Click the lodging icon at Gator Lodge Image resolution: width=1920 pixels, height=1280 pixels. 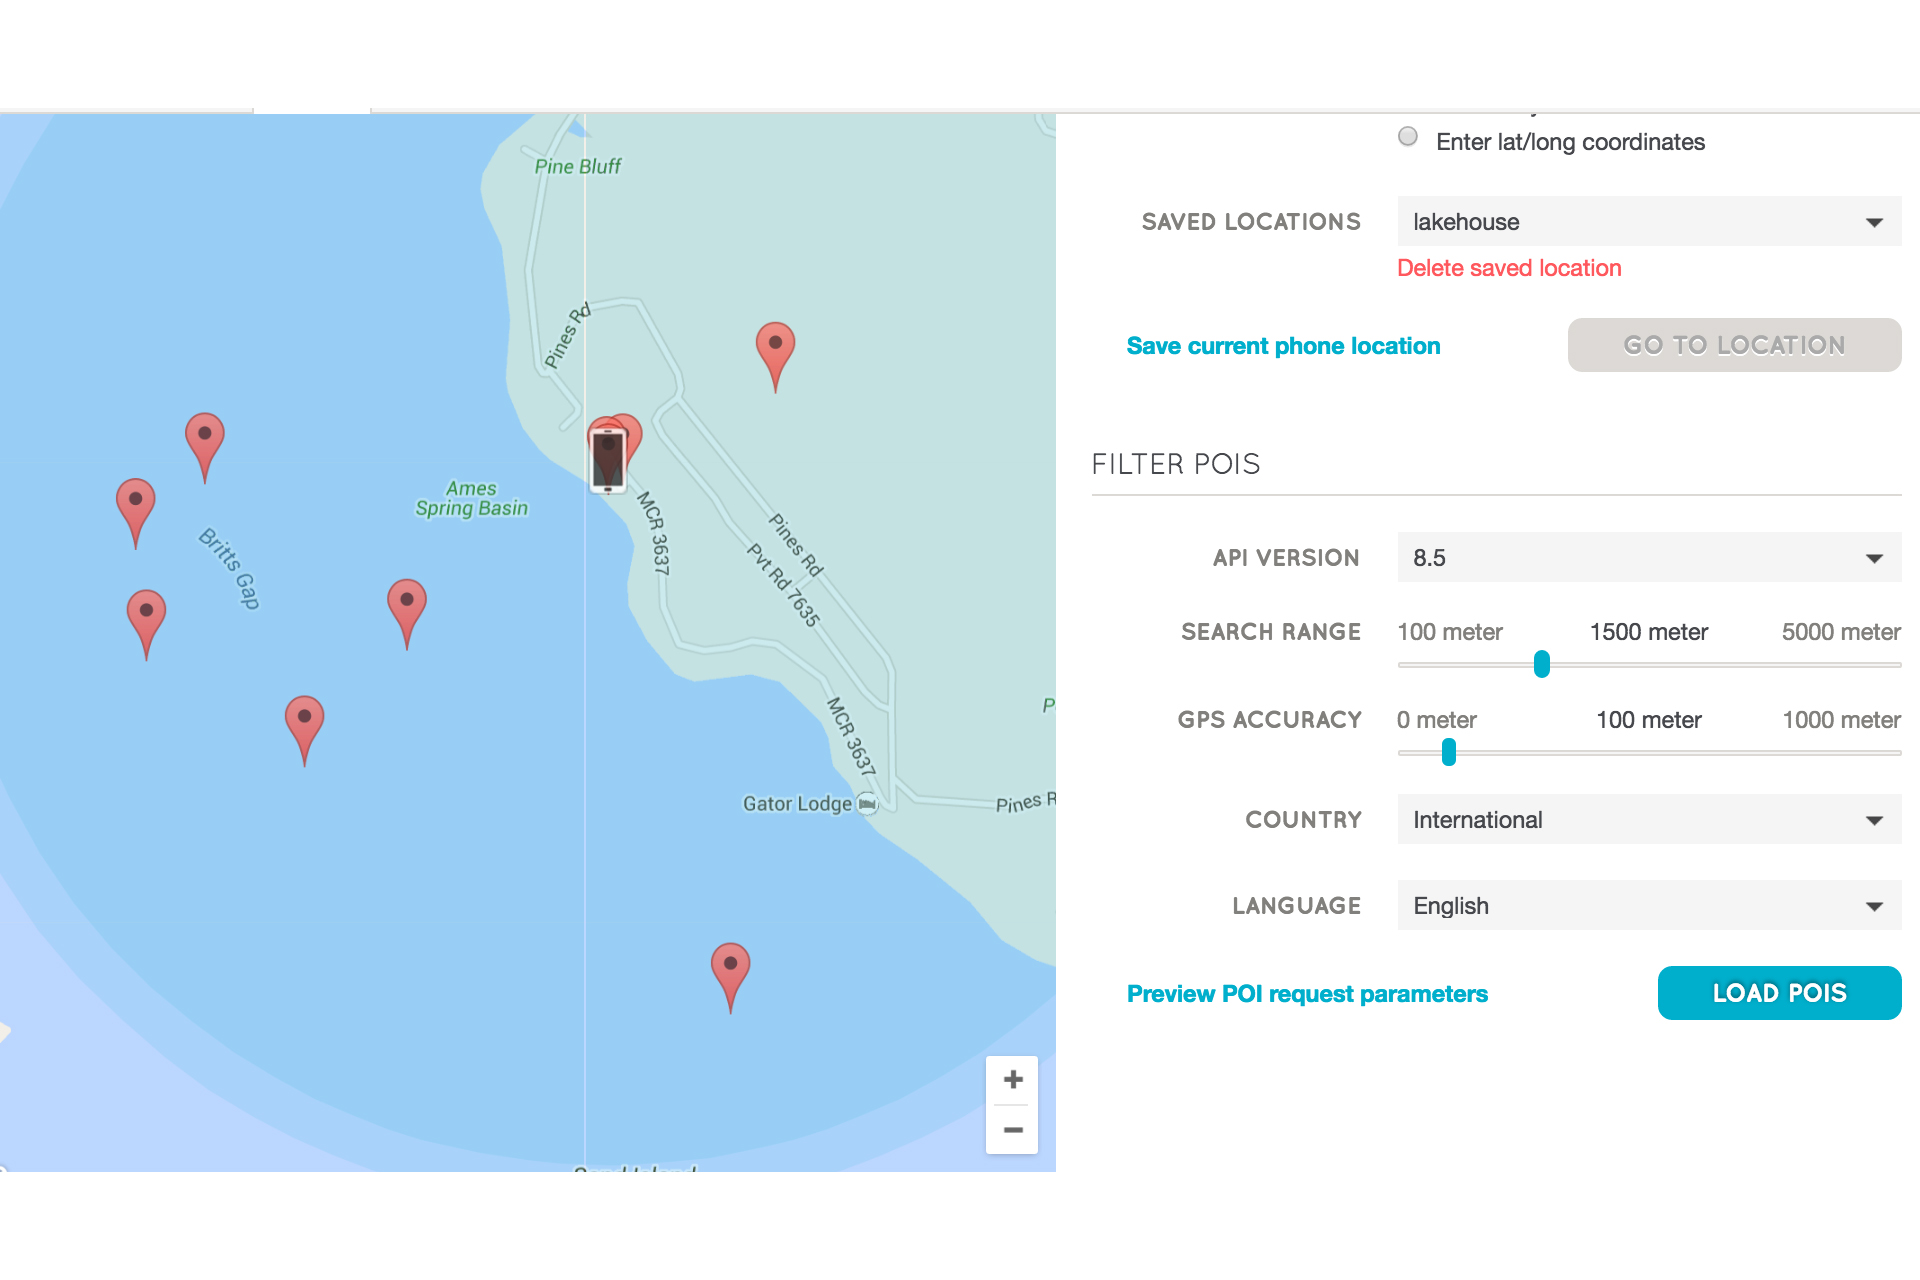[x=865, y=804]
